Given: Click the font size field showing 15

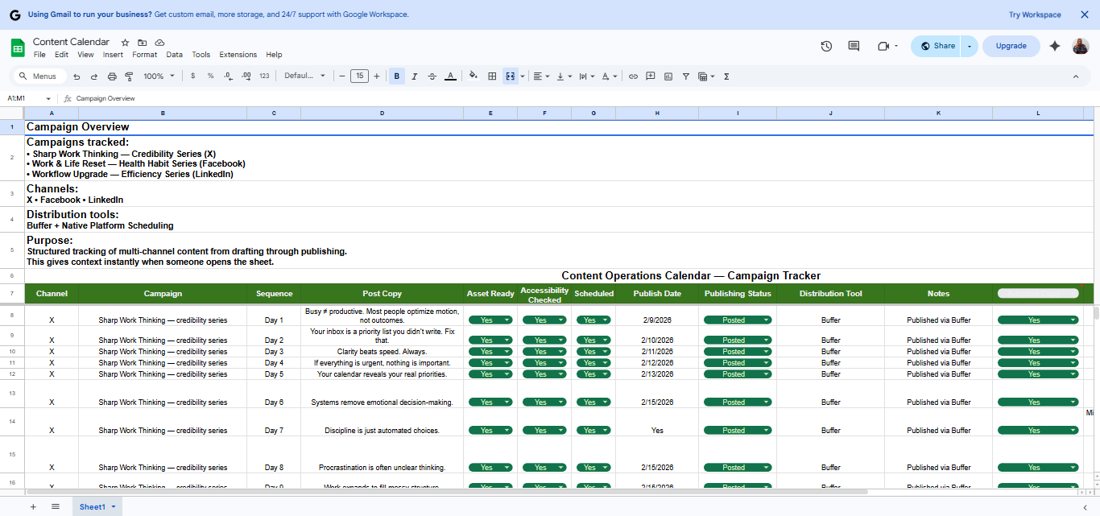Looking at the screenshot, I should (359, 76).
